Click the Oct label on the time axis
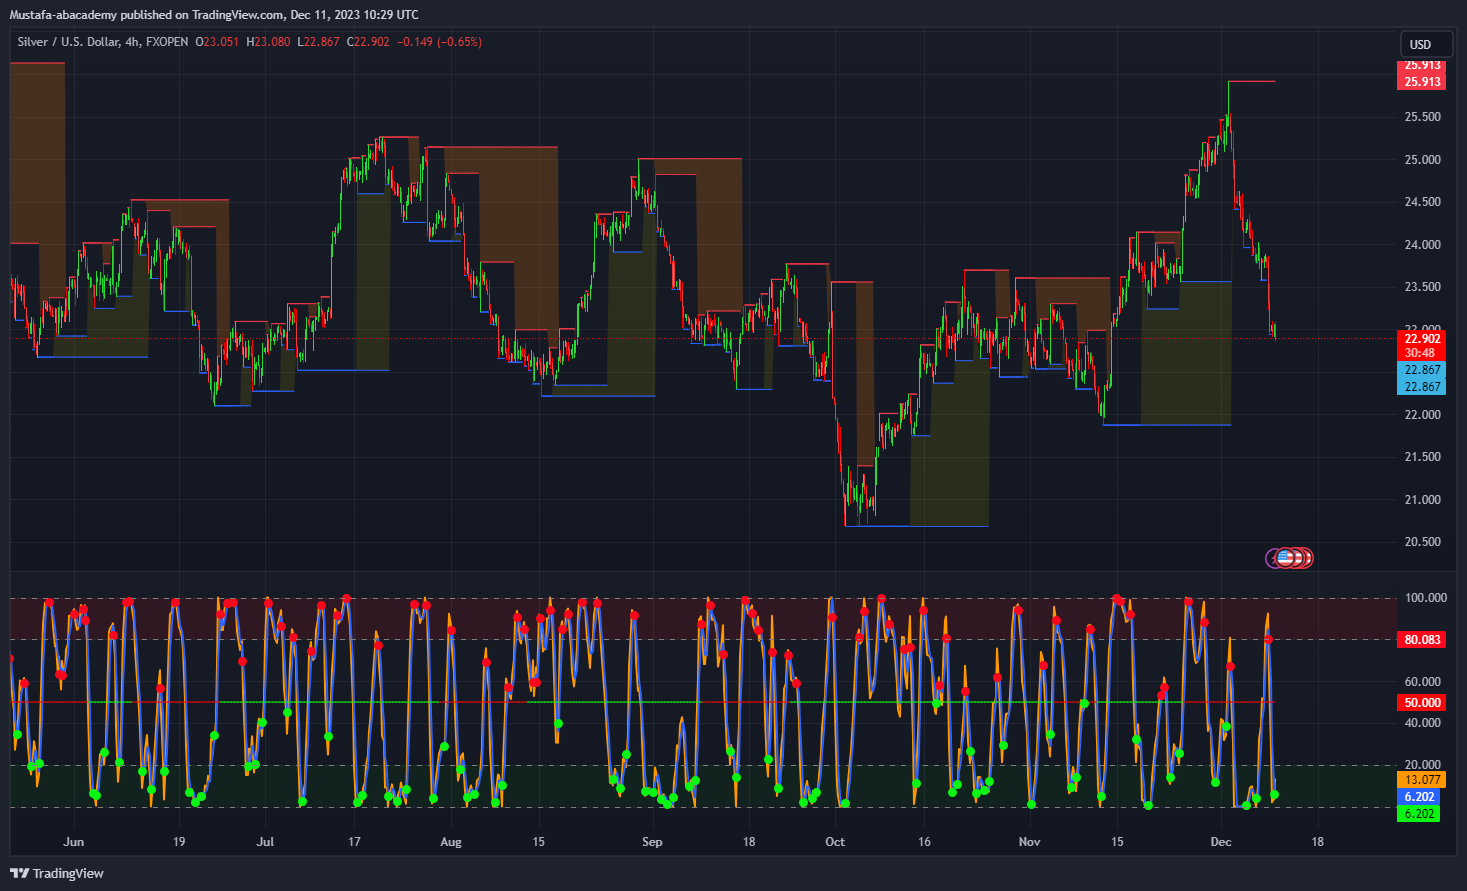 [x=835, y=842]
